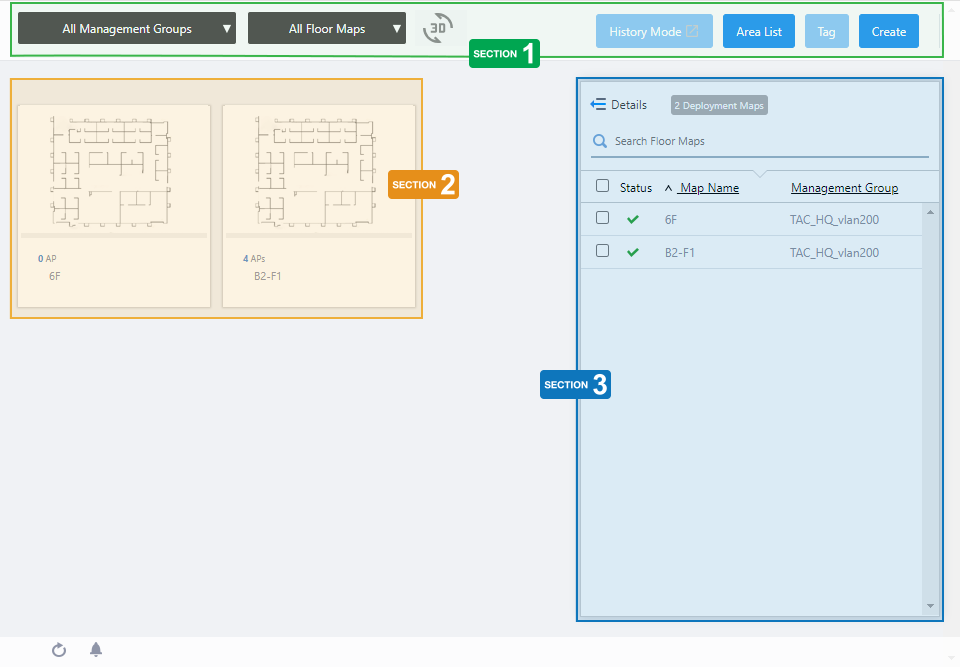
Task: Open History Mode
Action: (654, 32)
